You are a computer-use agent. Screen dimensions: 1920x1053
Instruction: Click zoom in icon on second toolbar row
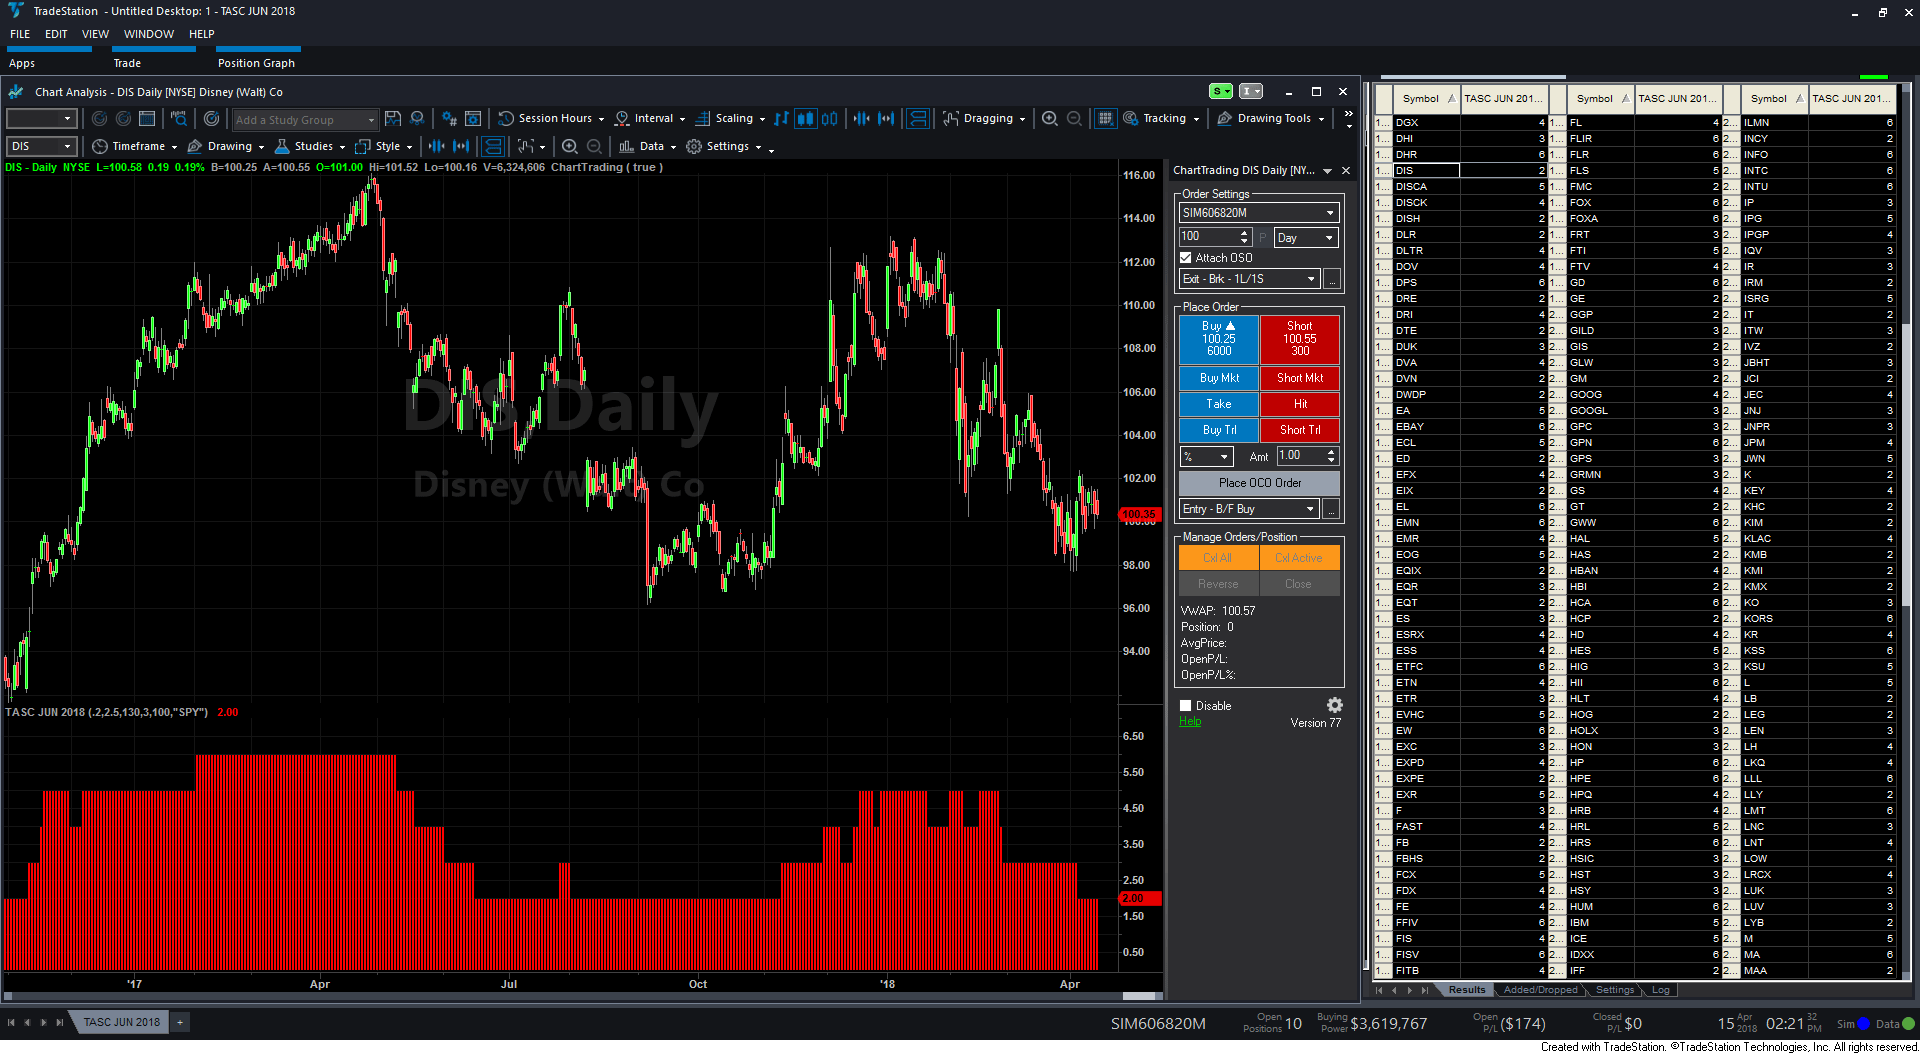coord(570,147)
